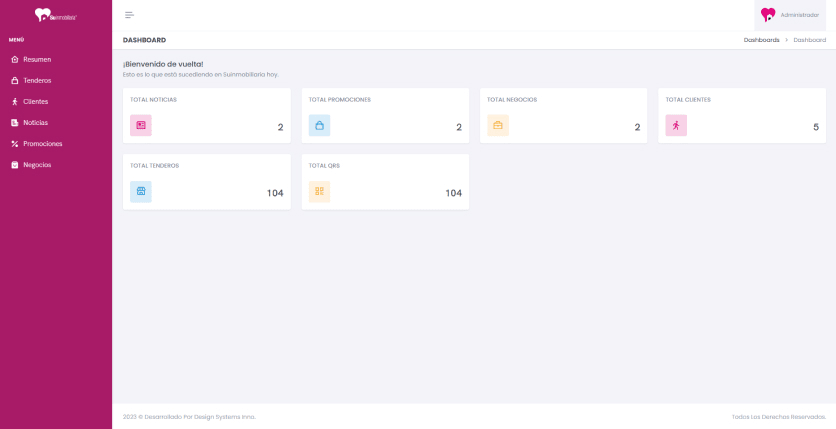The width and height of the screenshot is (836, 429).
Task: Click the lock icon beside Tenderos
Action: pyautogui.click(x=15, y=80)
